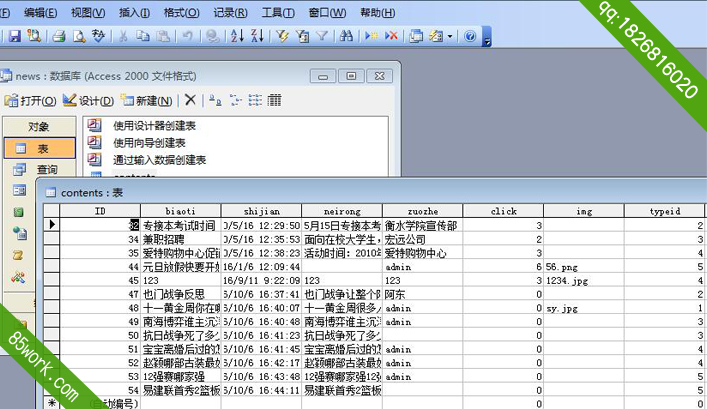Click the zuozhe column header

coord(422,211)
